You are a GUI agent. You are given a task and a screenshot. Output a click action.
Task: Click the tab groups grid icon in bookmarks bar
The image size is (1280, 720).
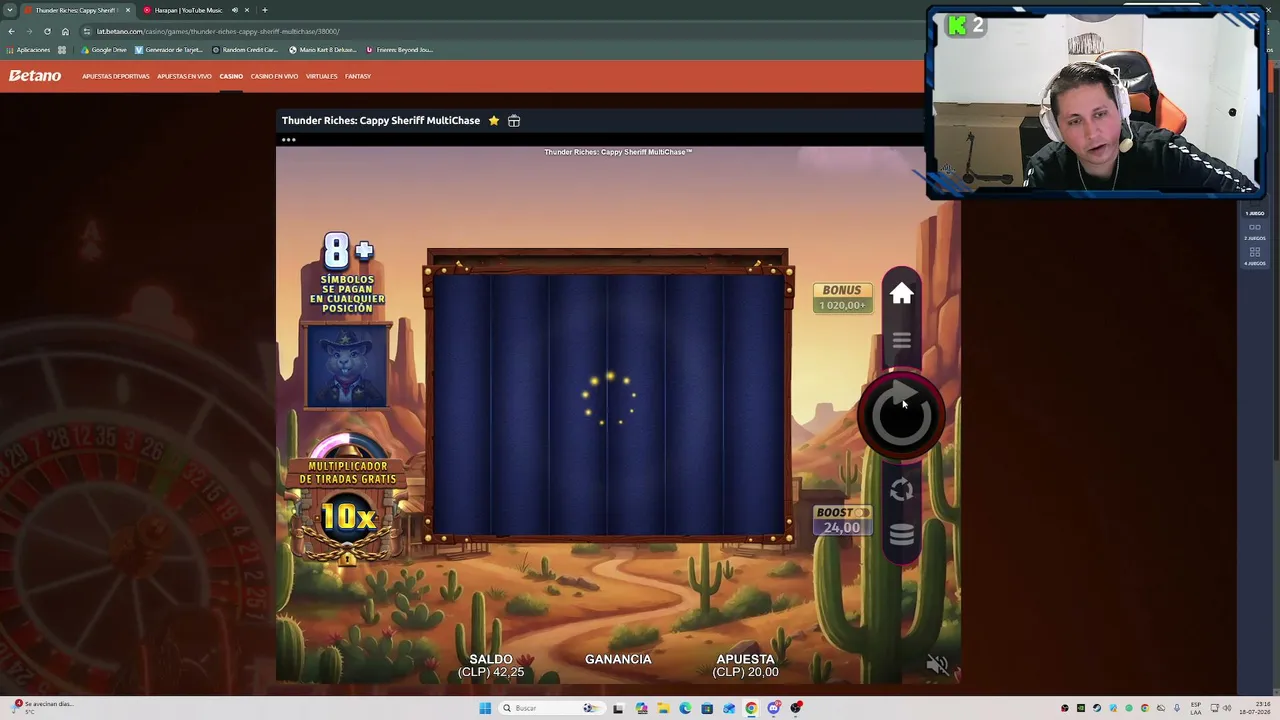[62, 50]
